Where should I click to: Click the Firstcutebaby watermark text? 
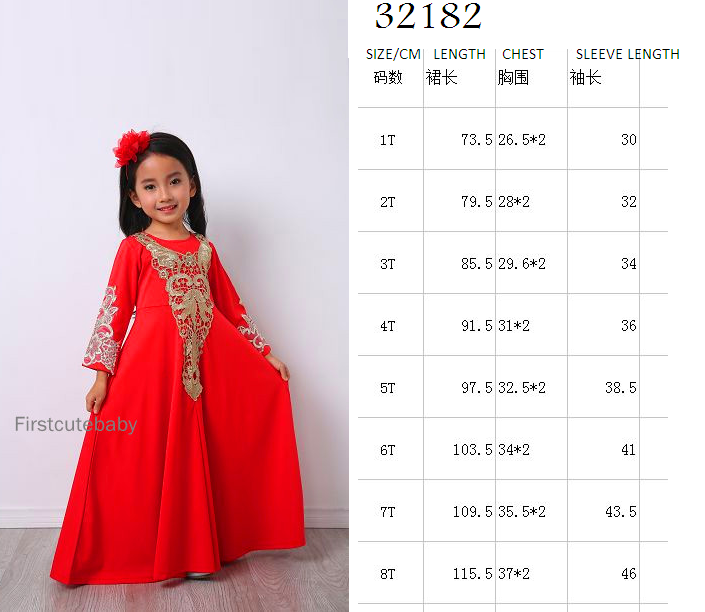coord(76,424)
